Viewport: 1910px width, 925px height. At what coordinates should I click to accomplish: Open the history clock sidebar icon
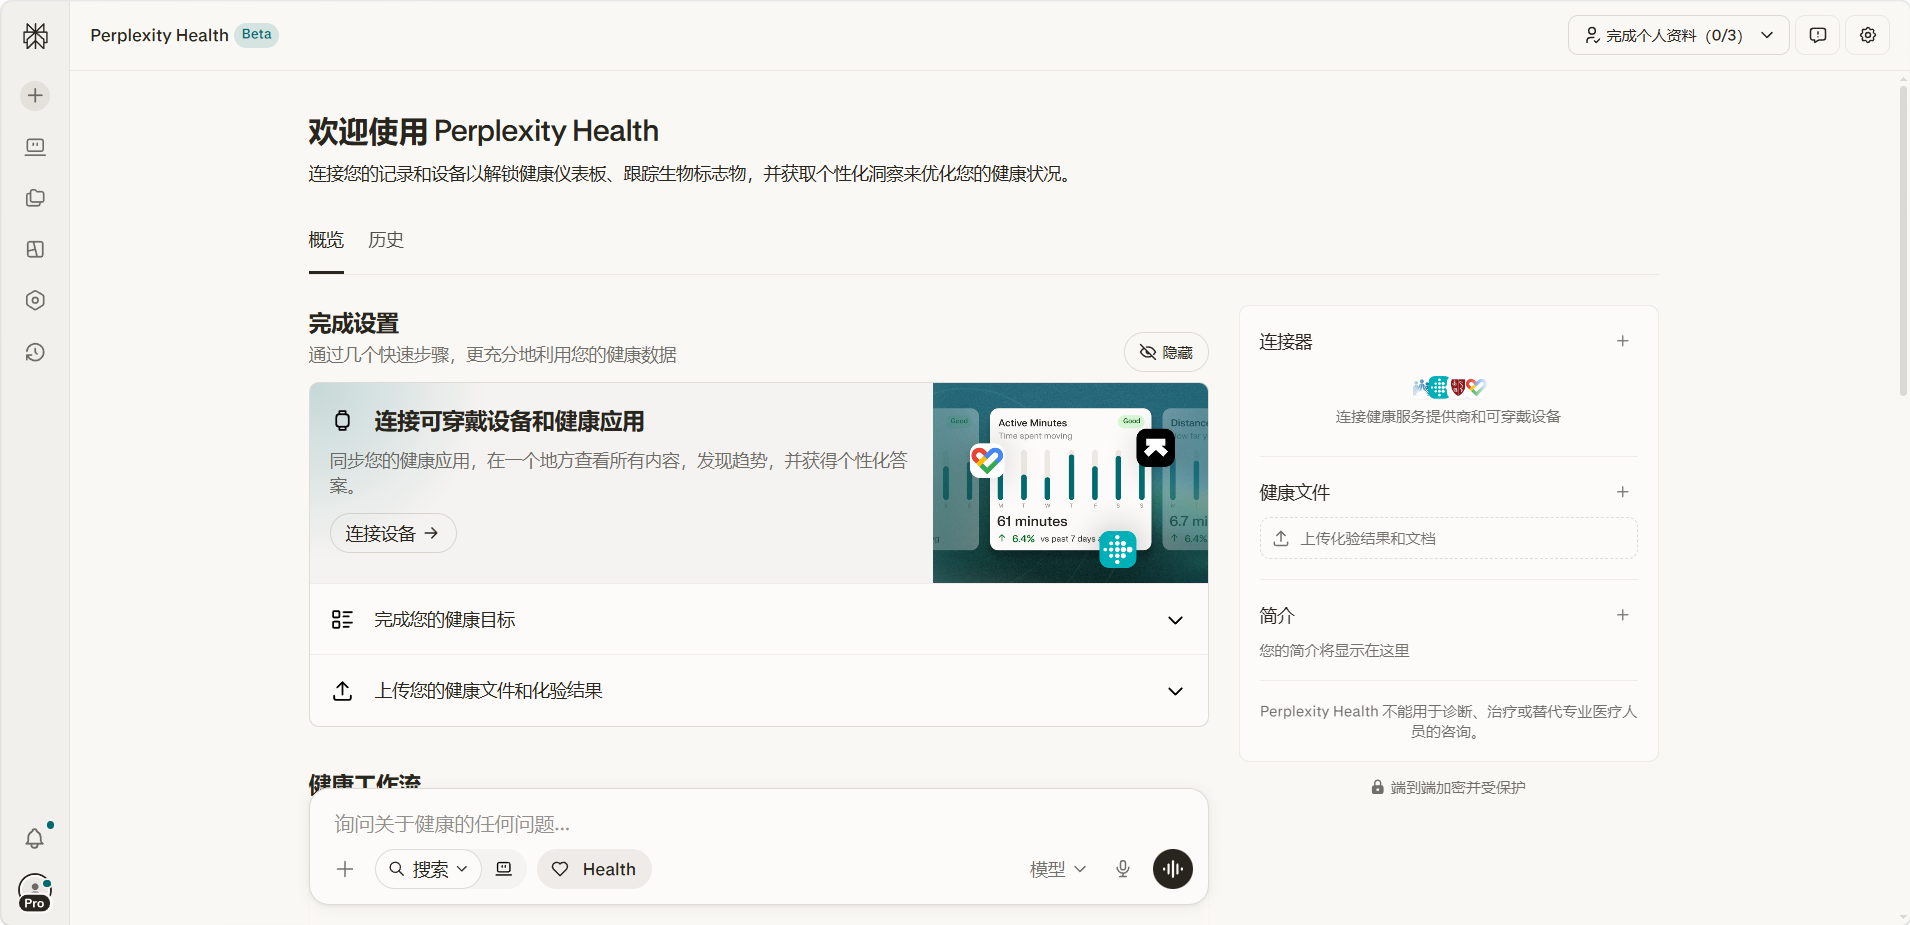coord(35,352)
